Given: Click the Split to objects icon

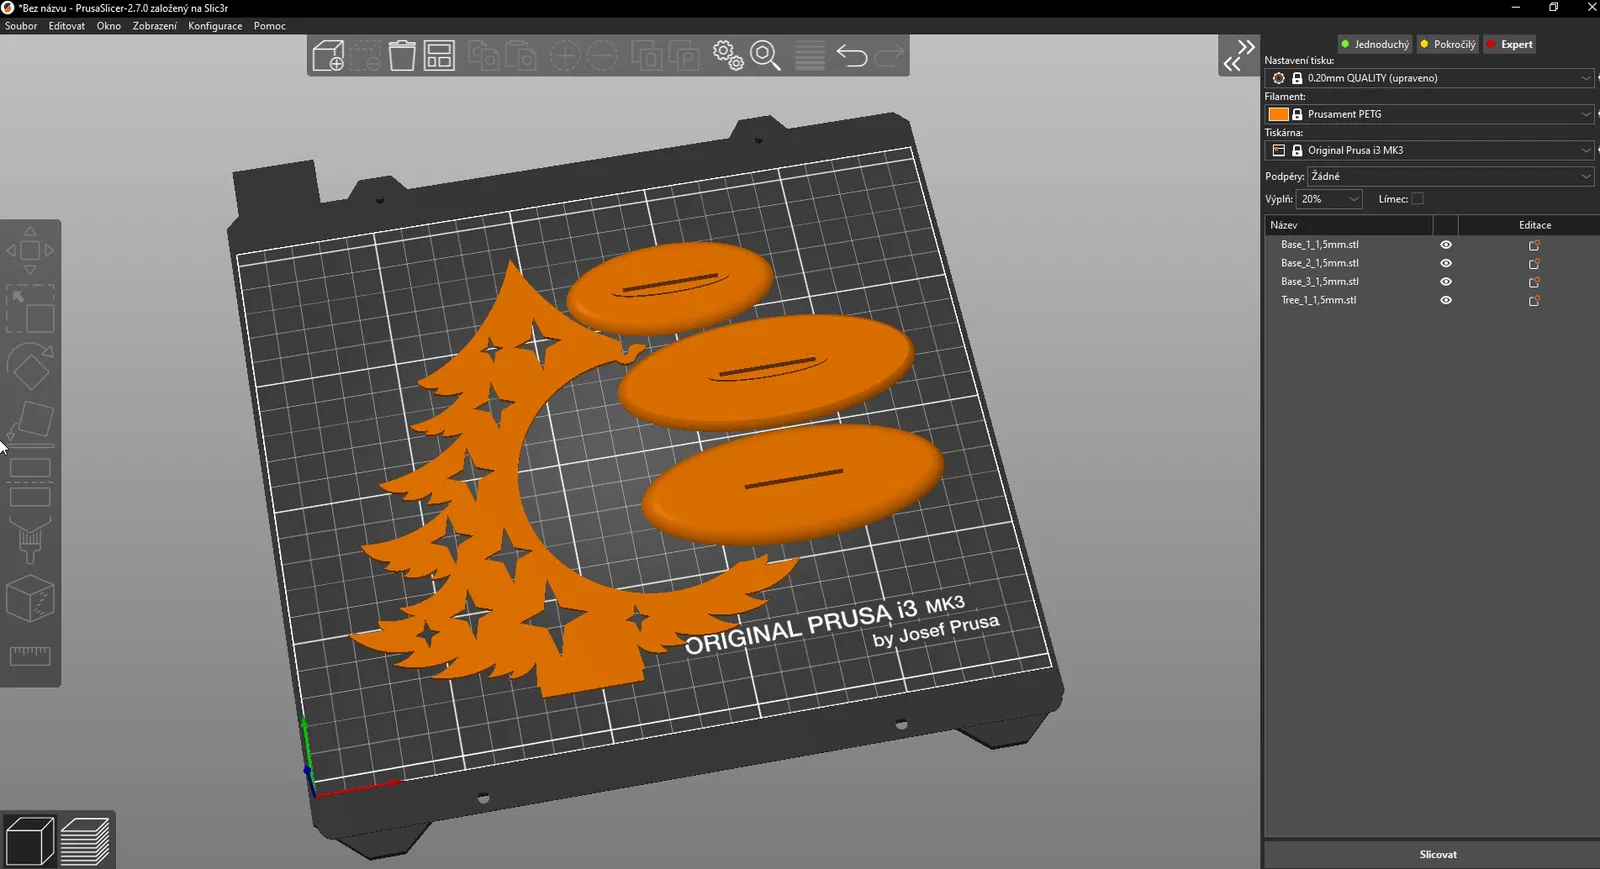Looking at the screenshot, I should [647, 56].
